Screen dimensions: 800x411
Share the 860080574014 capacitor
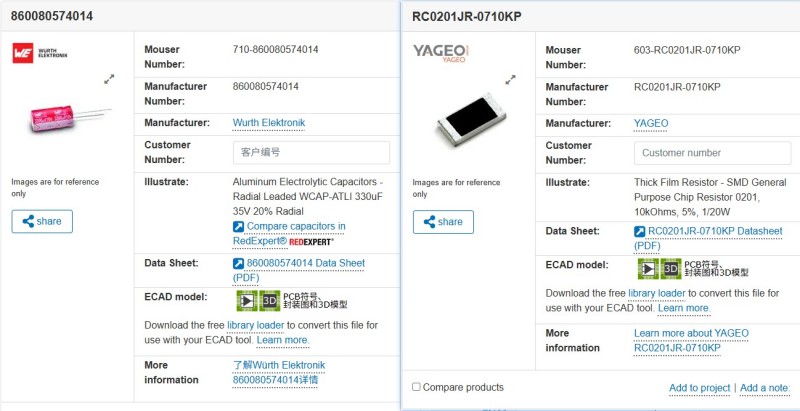coord(42,221)
